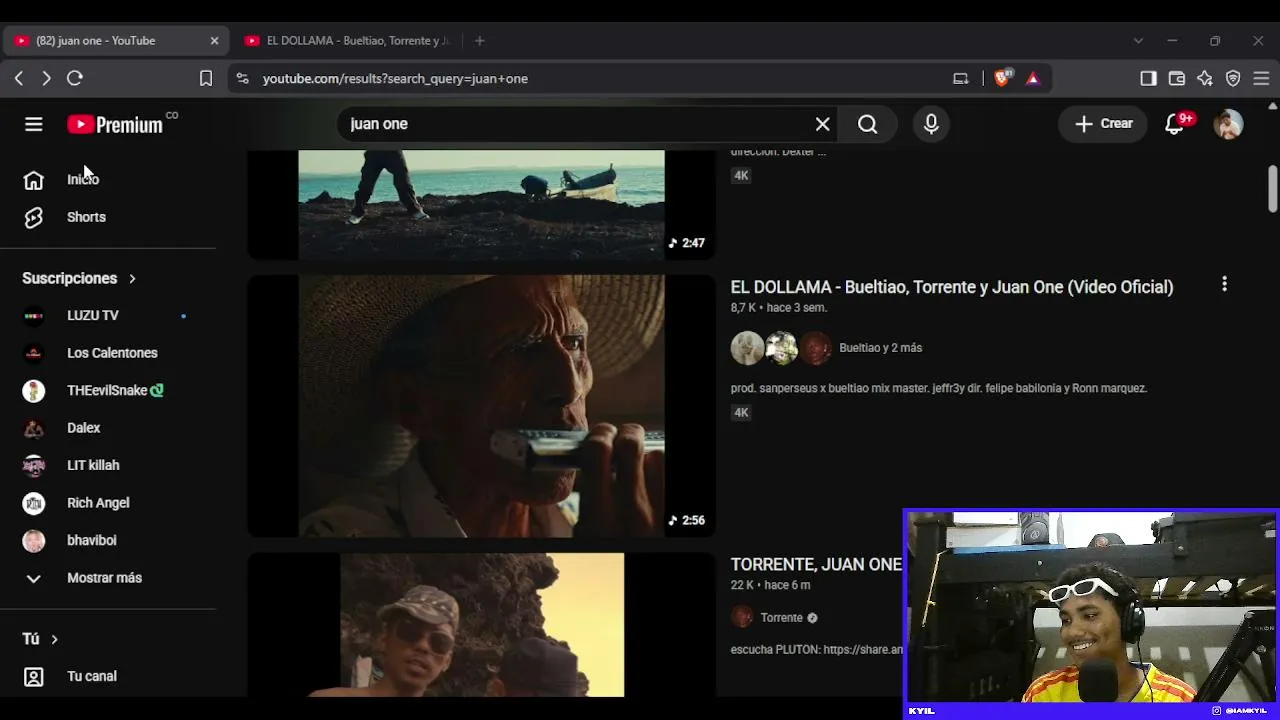Clear the search box with the X
This screenshot has height=720, width=1280.
(822, 124)
